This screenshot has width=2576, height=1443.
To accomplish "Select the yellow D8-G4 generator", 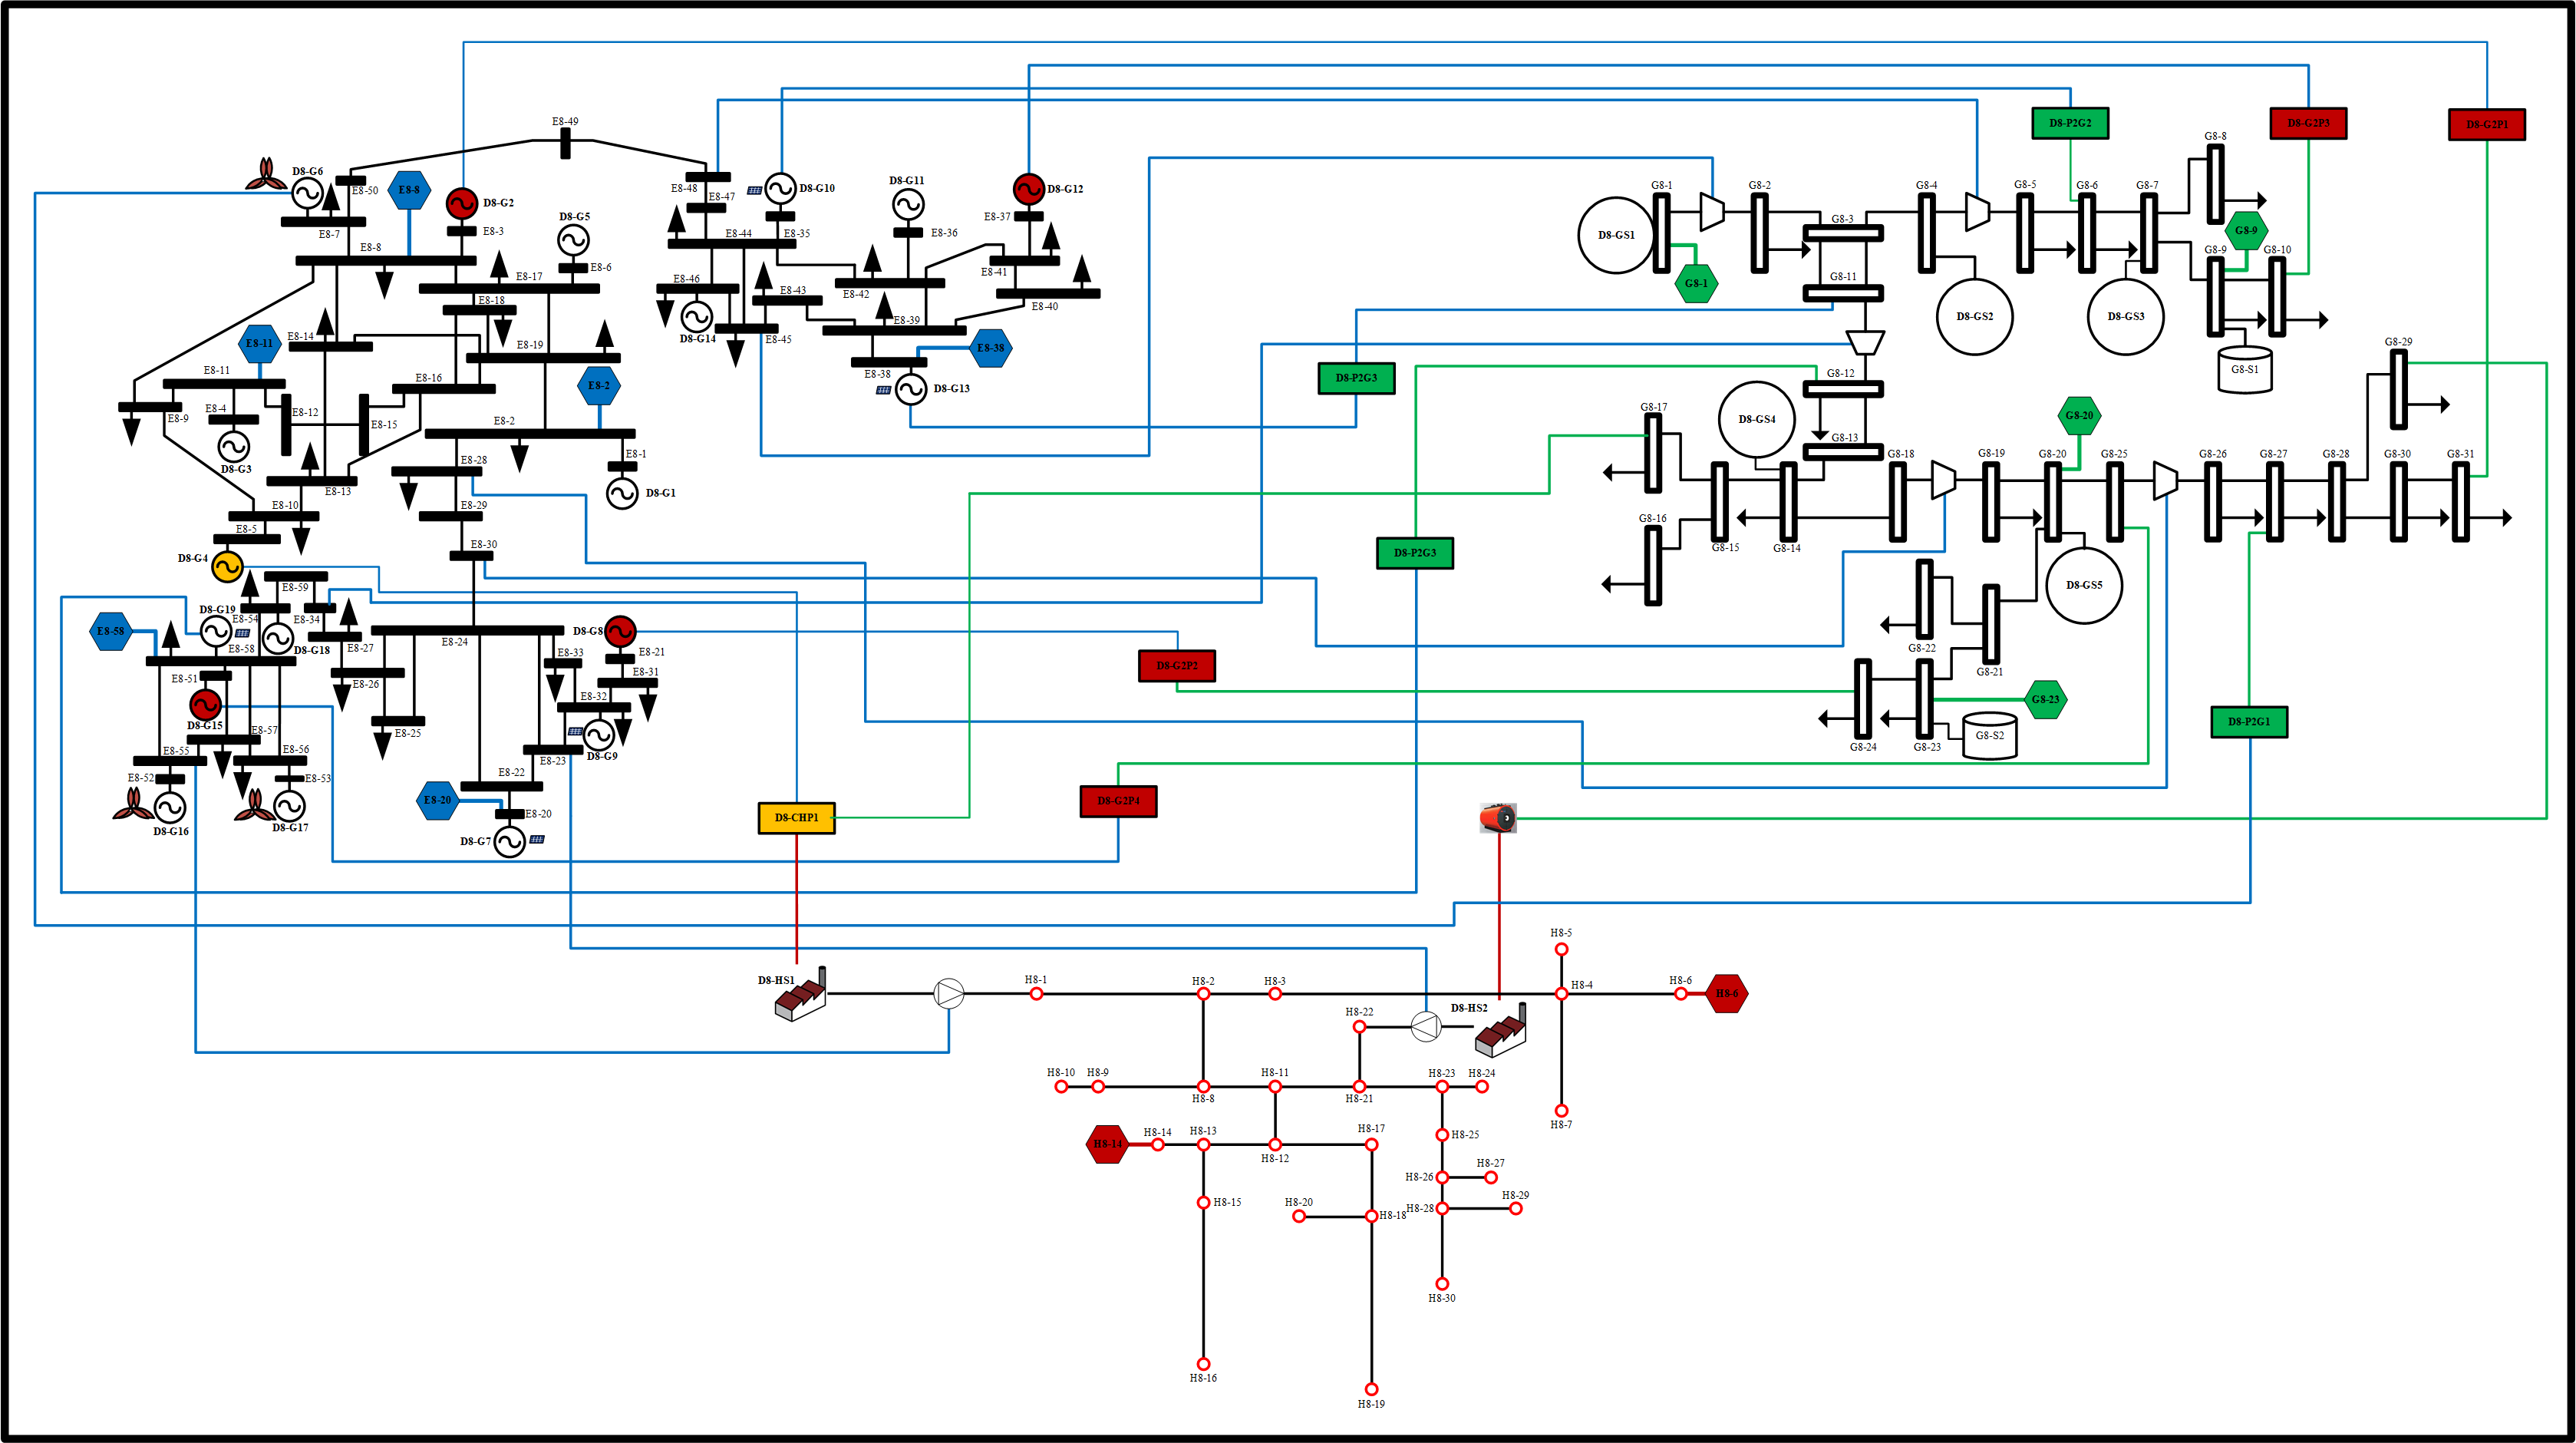I will [x=227, y=566].
